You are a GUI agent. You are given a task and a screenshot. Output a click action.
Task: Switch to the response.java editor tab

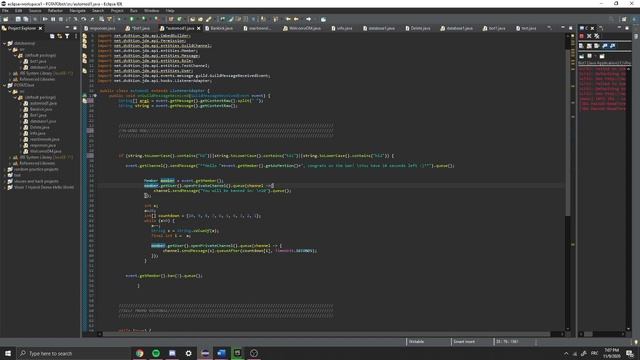100,28
